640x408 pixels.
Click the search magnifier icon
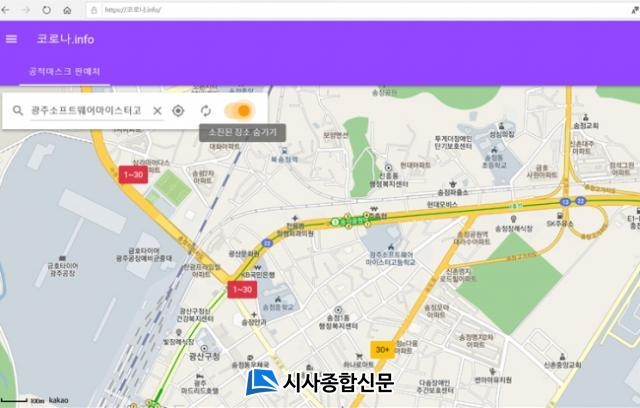[17, 110]
